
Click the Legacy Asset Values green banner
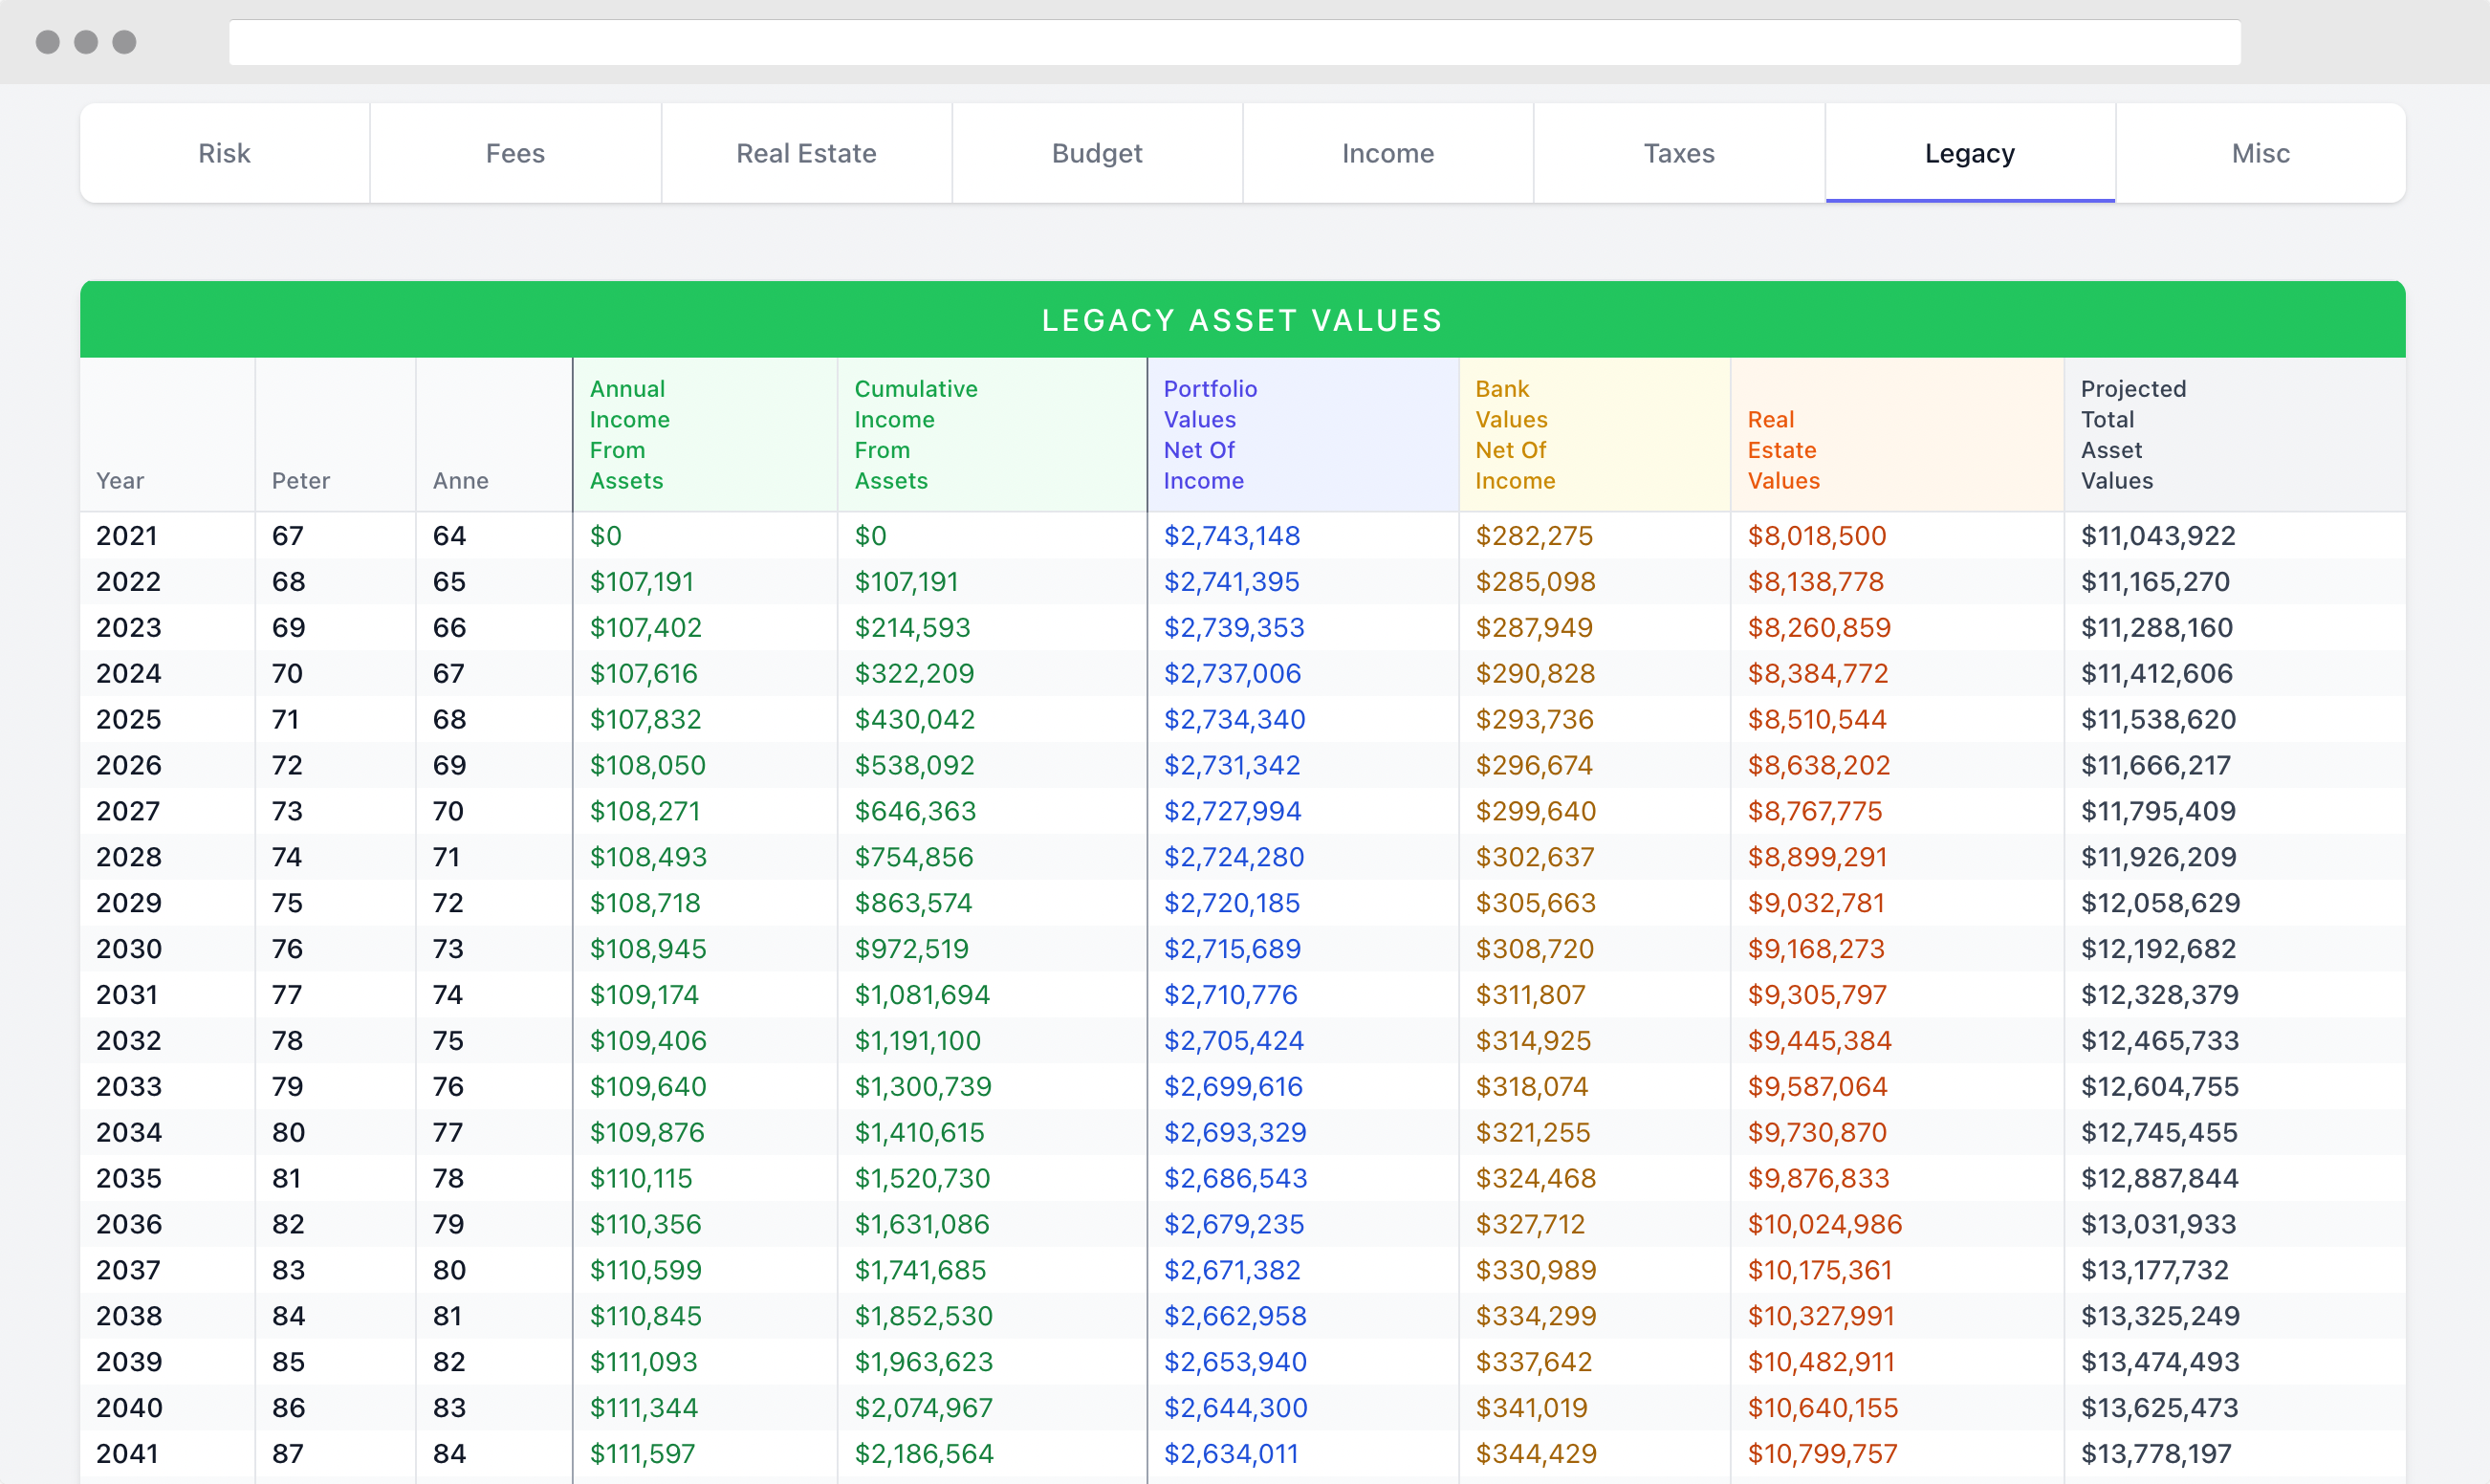pyautogui.click(x=1242, y=320)
